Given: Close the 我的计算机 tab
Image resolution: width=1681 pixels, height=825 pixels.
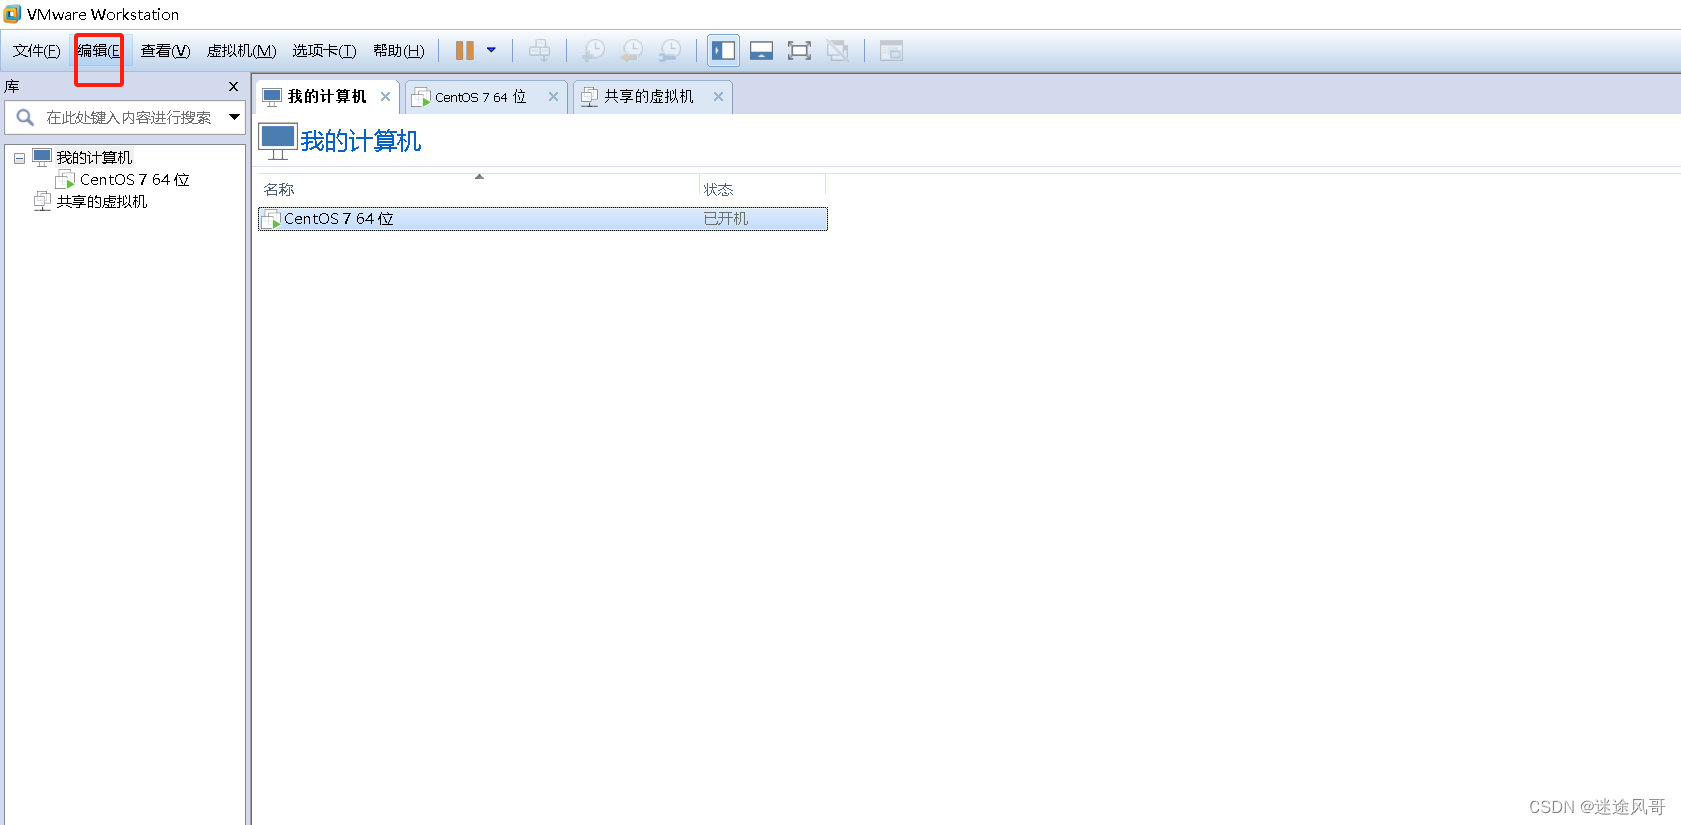Looking at the screenshot, I should pos(385,97).
